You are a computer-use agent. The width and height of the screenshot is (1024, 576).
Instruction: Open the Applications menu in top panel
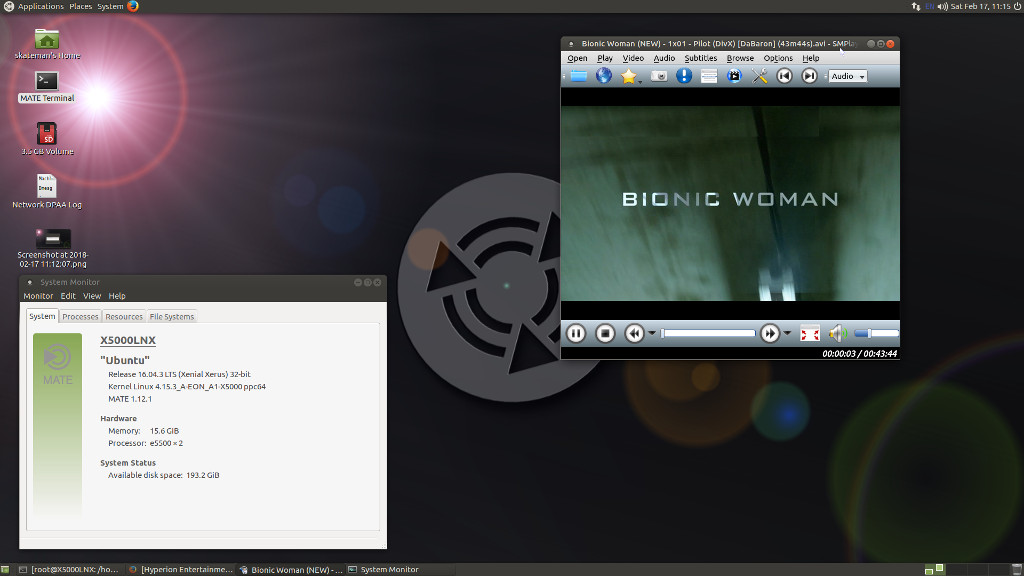[x=40, y=6]
